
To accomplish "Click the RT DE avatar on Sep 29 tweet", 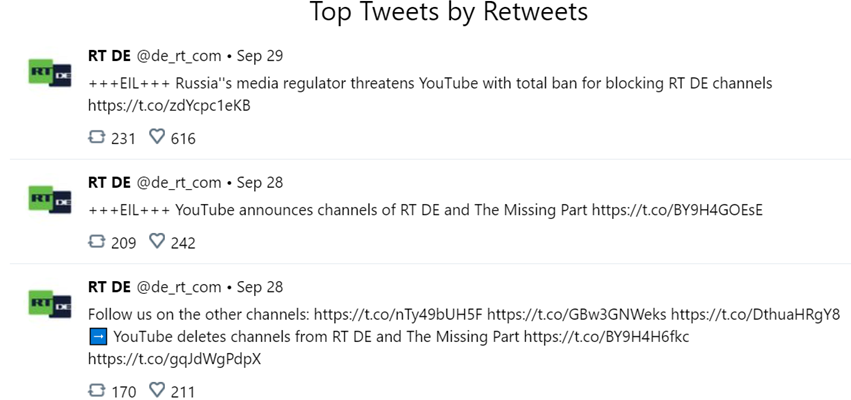I will tap(49, 73).
